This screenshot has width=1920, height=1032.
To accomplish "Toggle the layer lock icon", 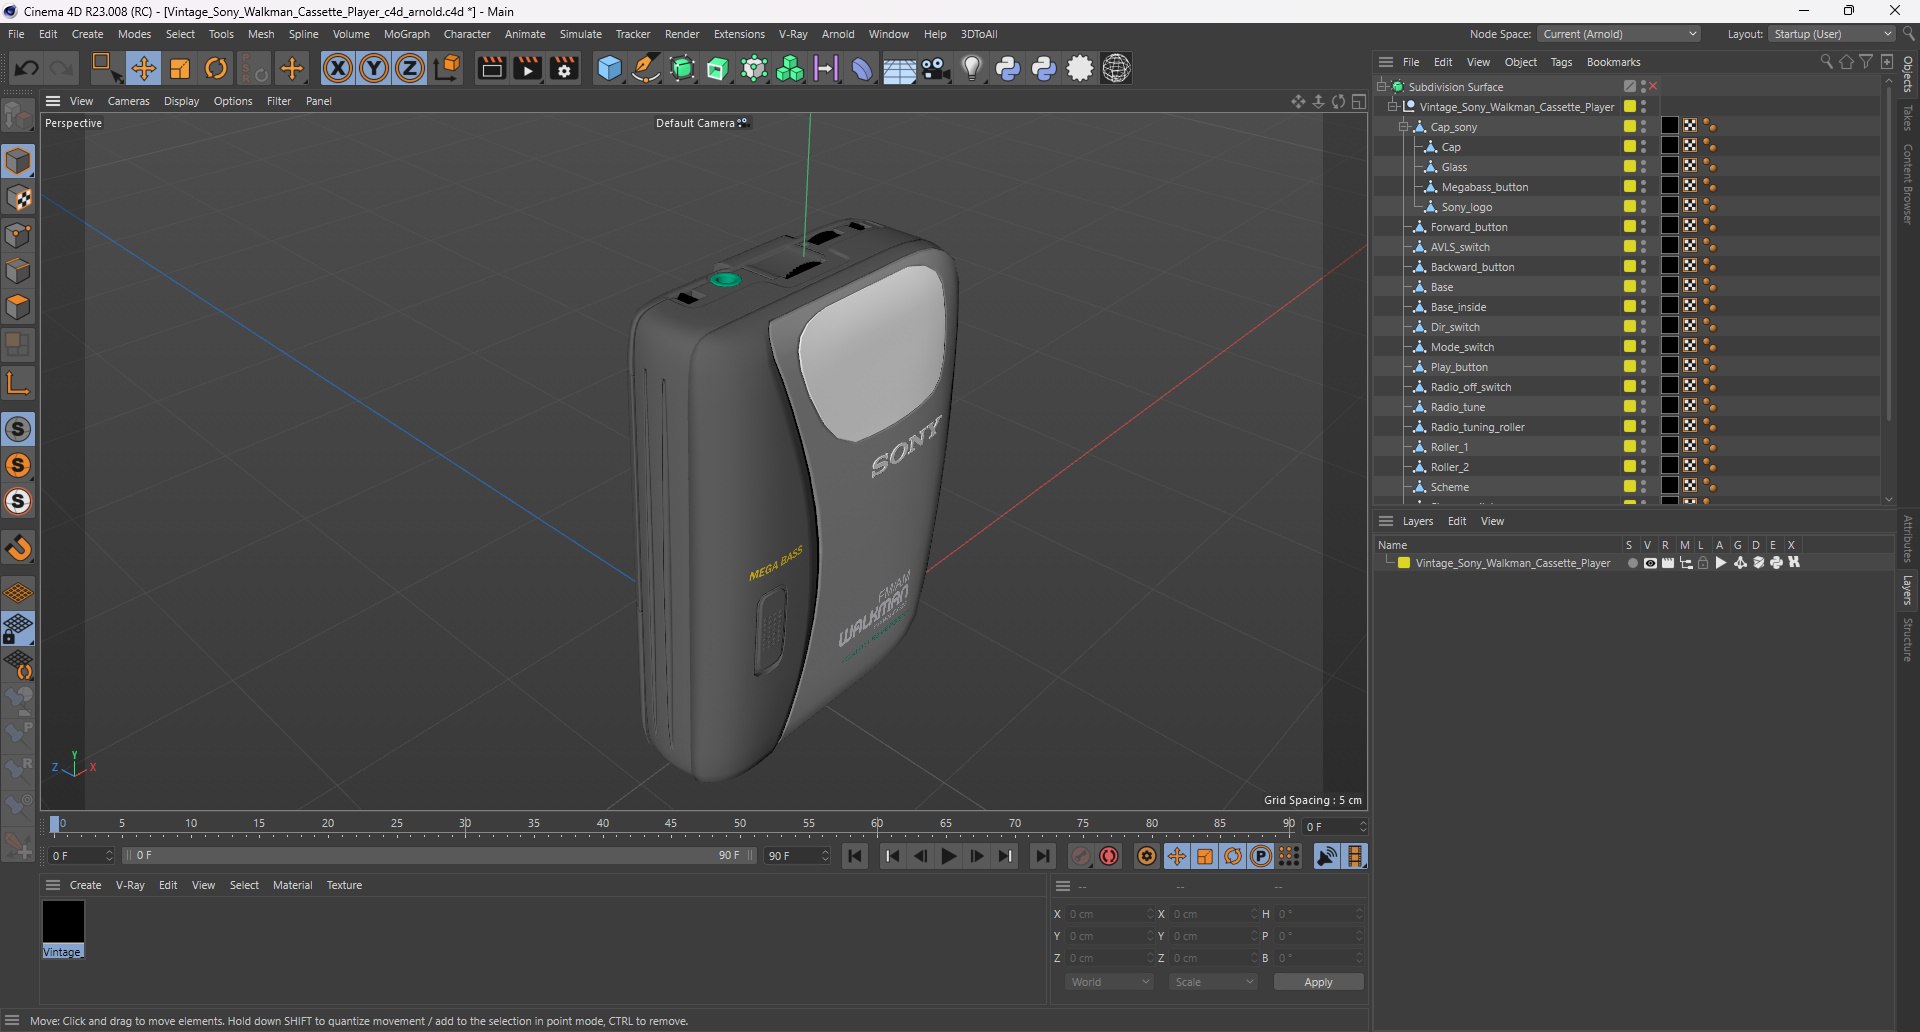I will (x=1703, y=563).
